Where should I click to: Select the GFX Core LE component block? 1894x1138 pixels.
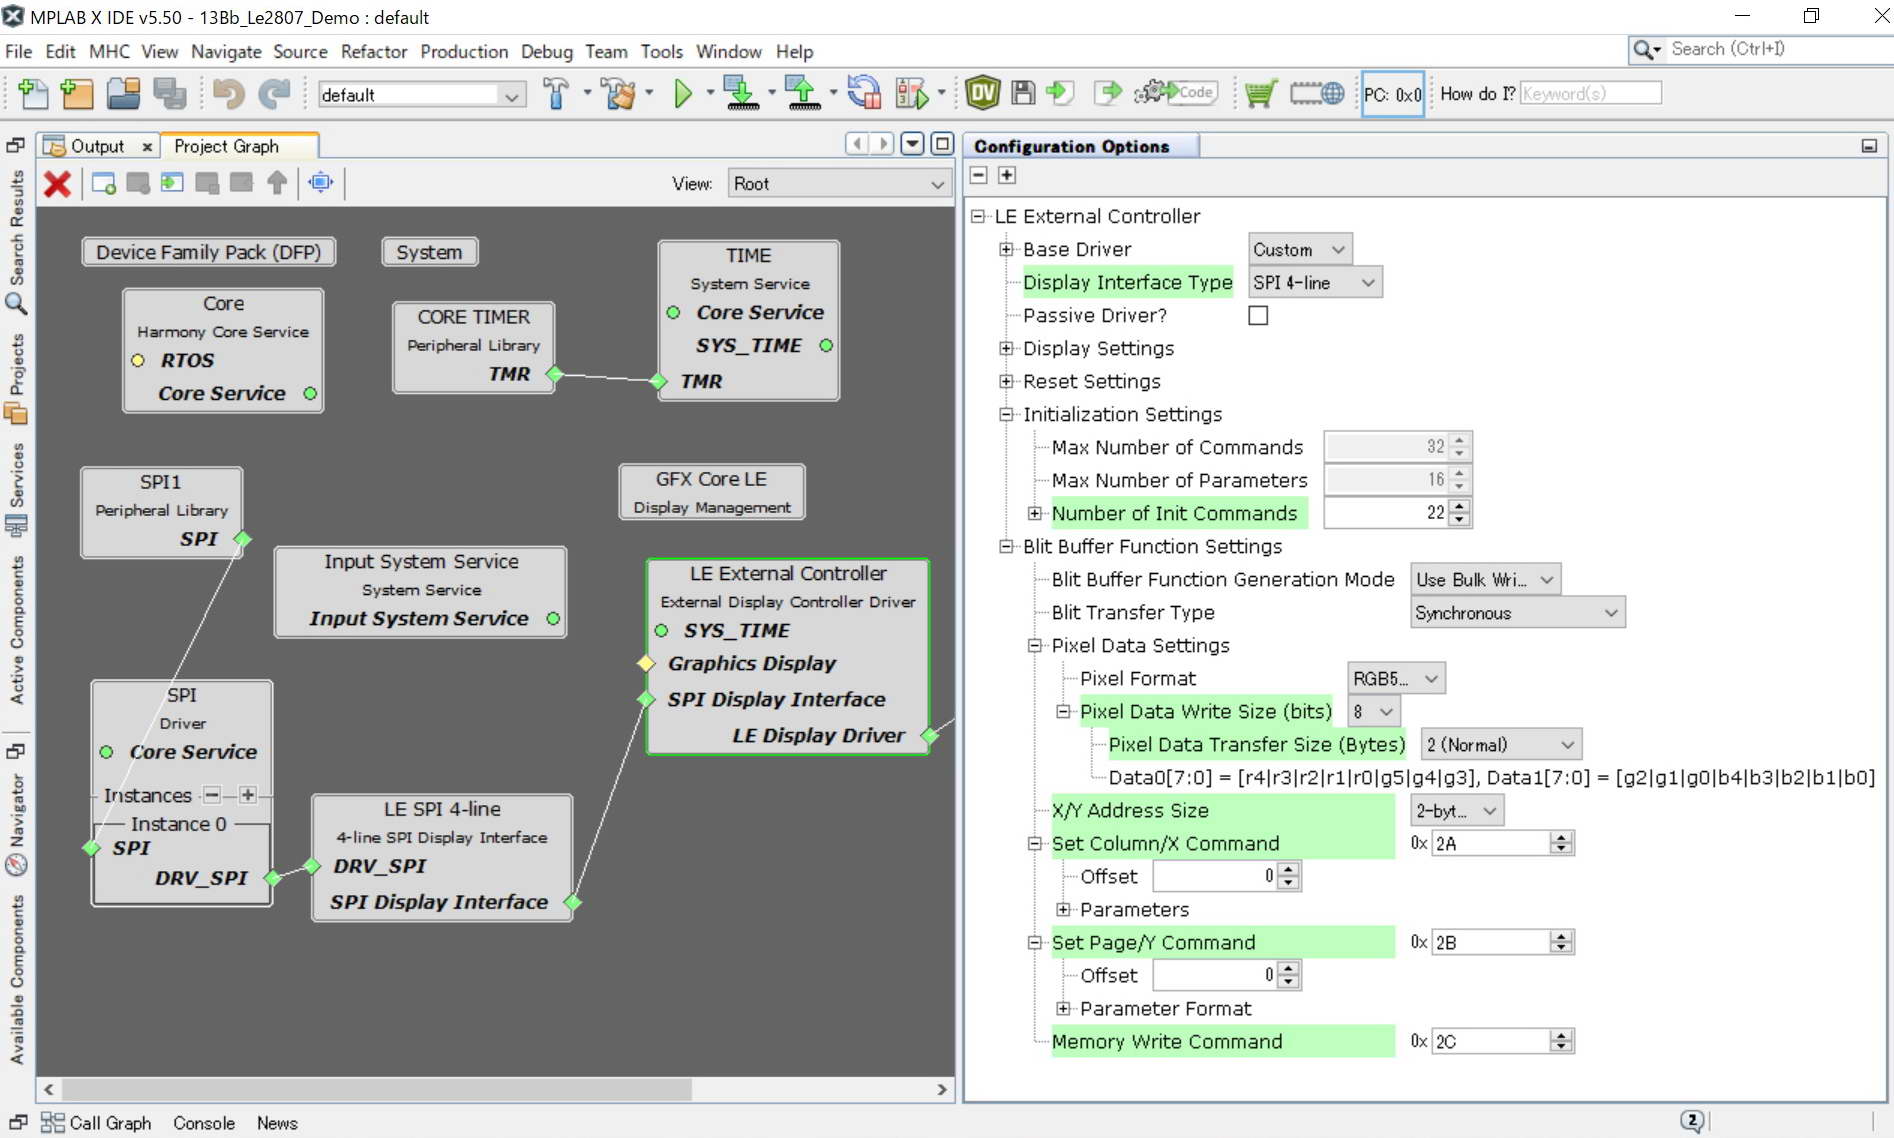(711, 492)
